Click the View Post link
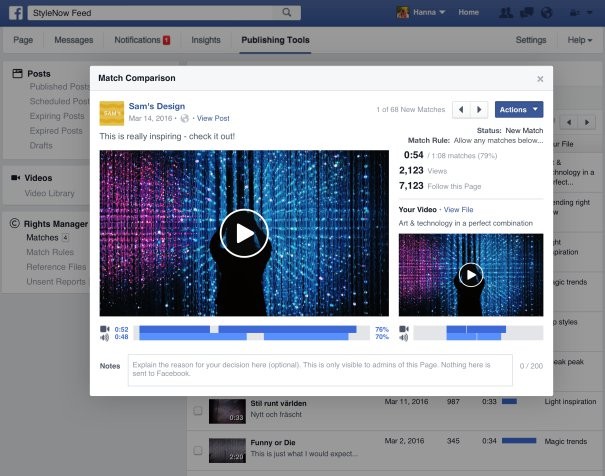 pyautogui.click(x=213, y=118)
